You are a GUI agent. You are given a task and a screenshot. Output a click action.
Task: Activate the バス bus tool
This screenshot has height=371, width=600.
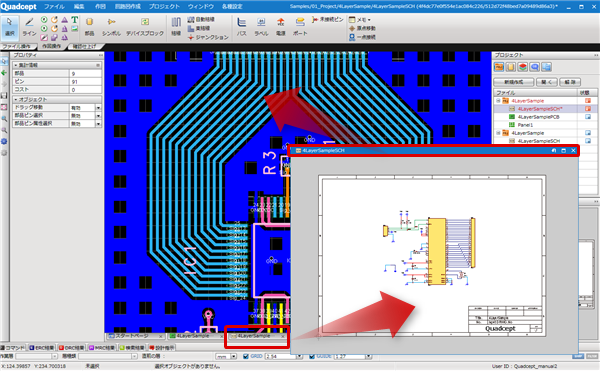(x=241, y=27)
